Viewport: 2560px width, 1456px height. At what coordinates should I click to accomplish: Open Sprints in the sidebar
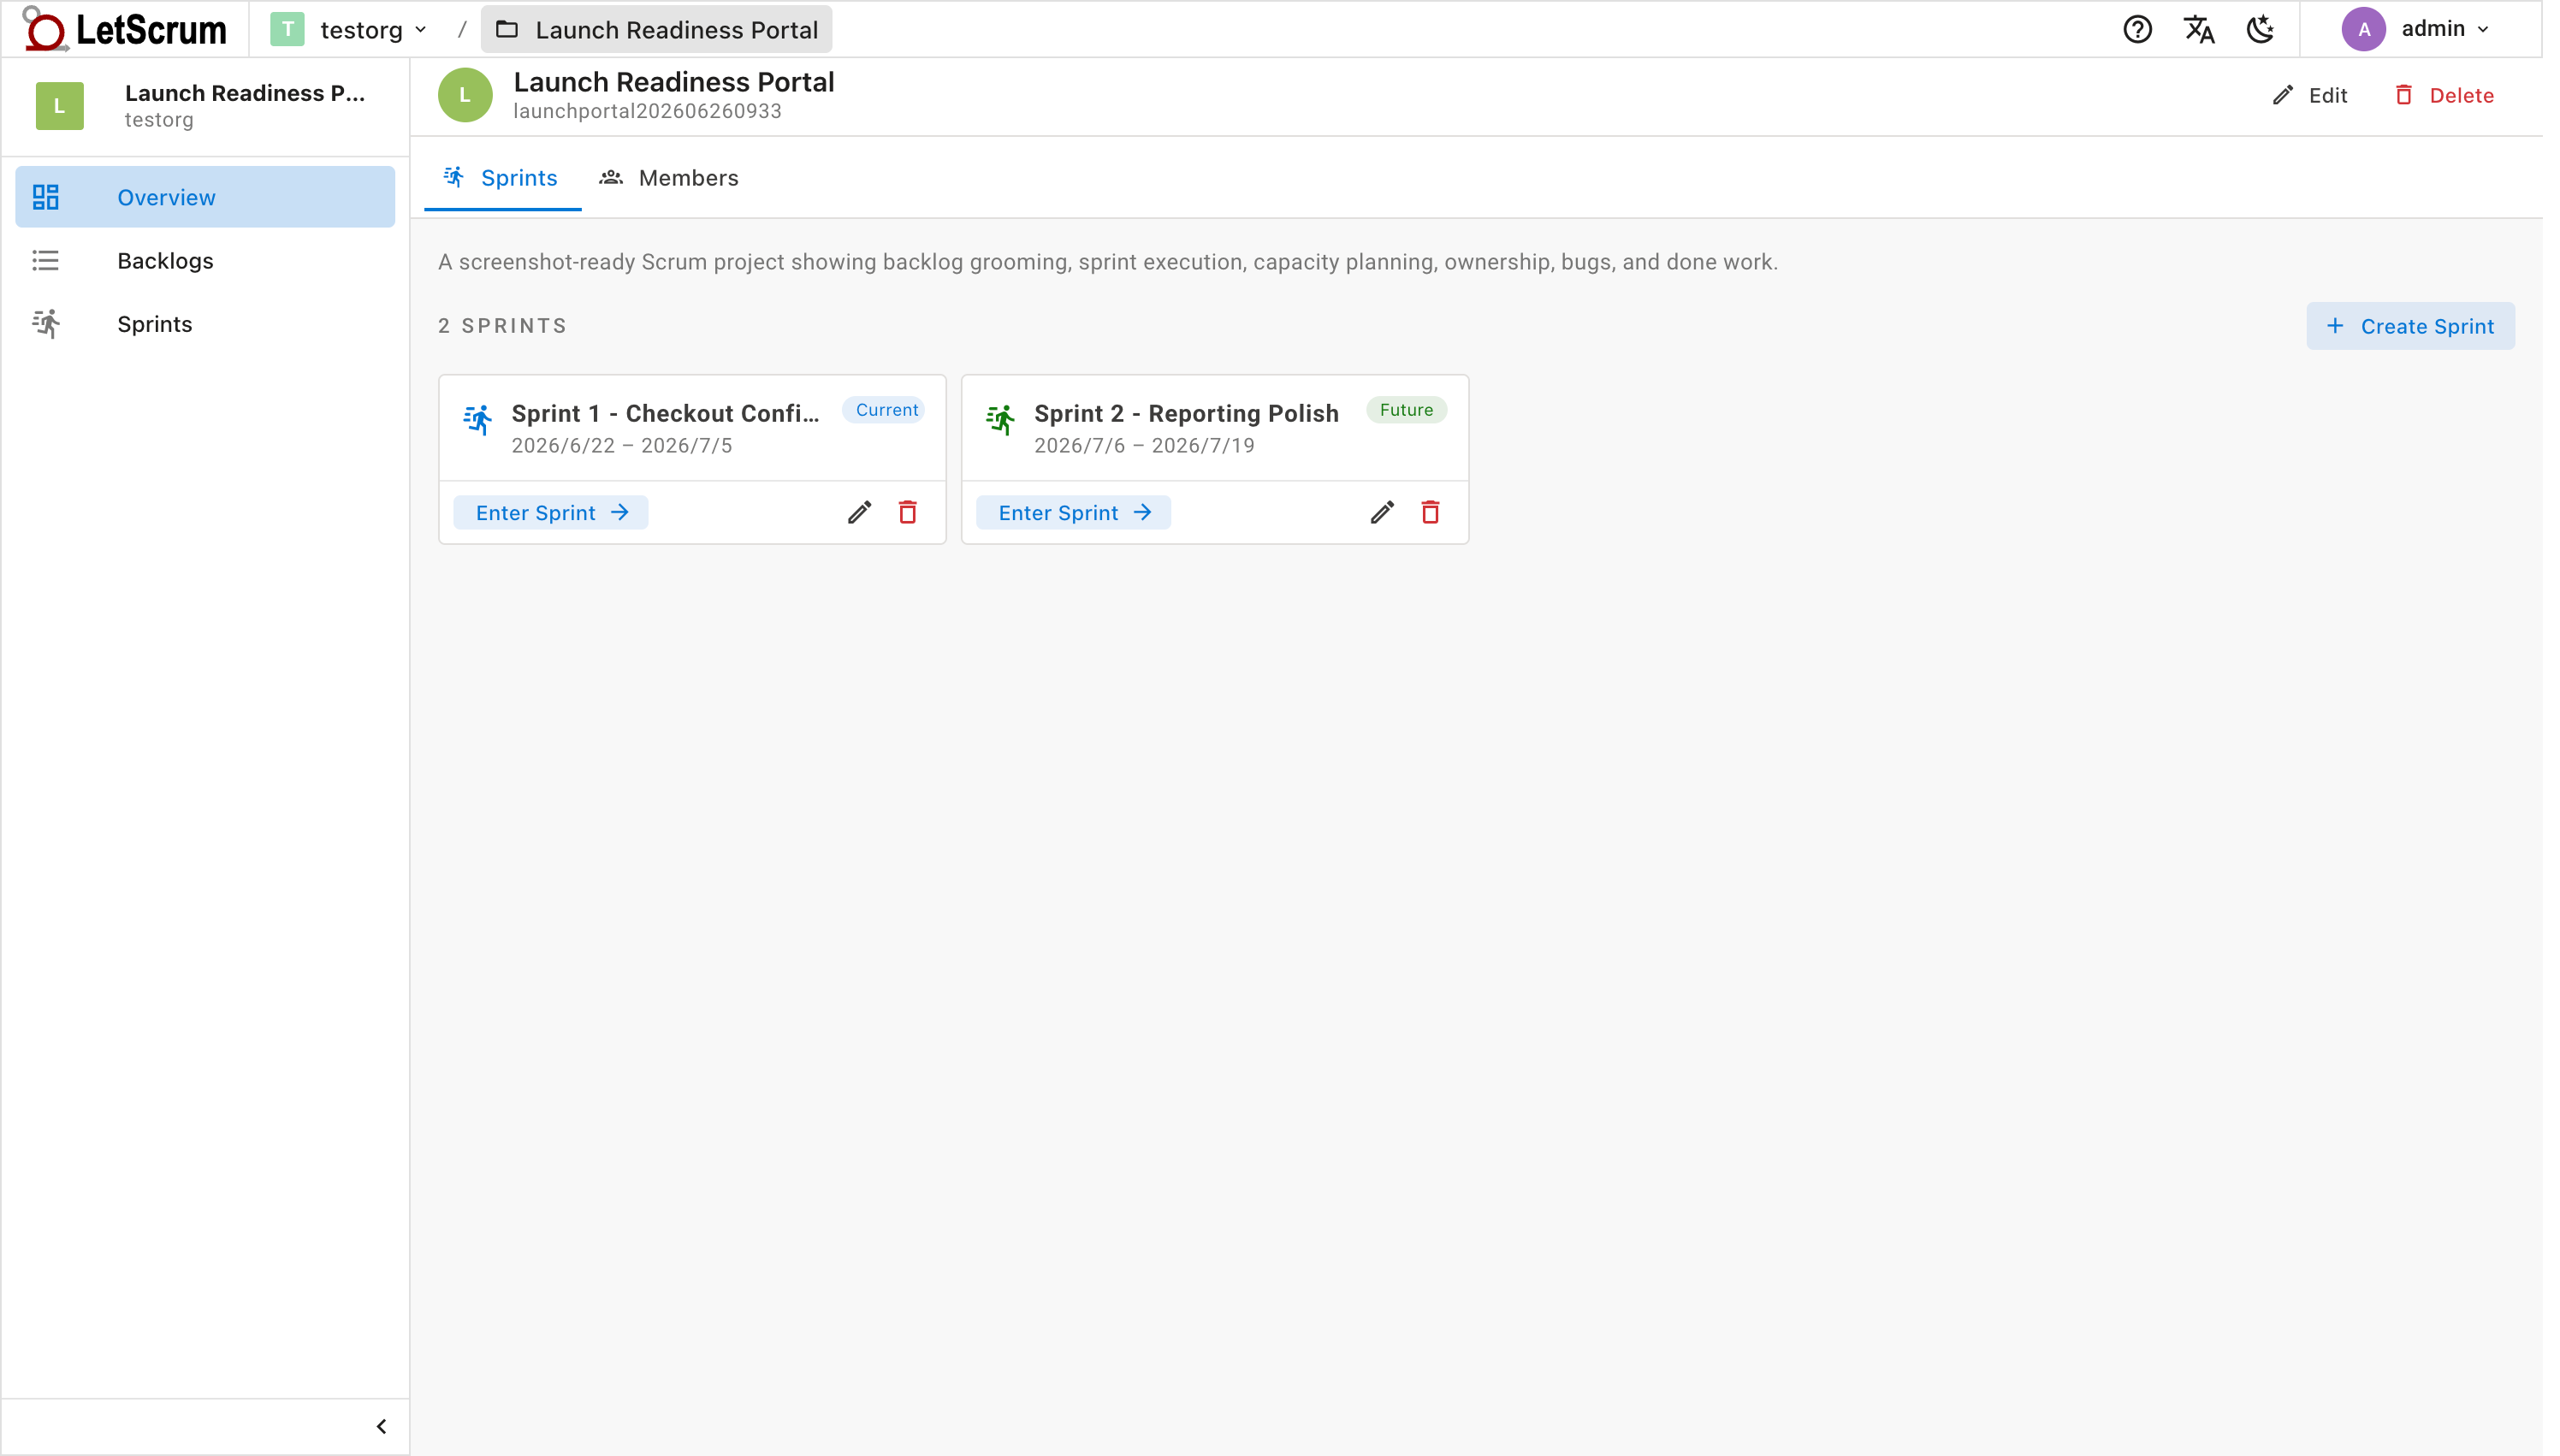[205, 324]
